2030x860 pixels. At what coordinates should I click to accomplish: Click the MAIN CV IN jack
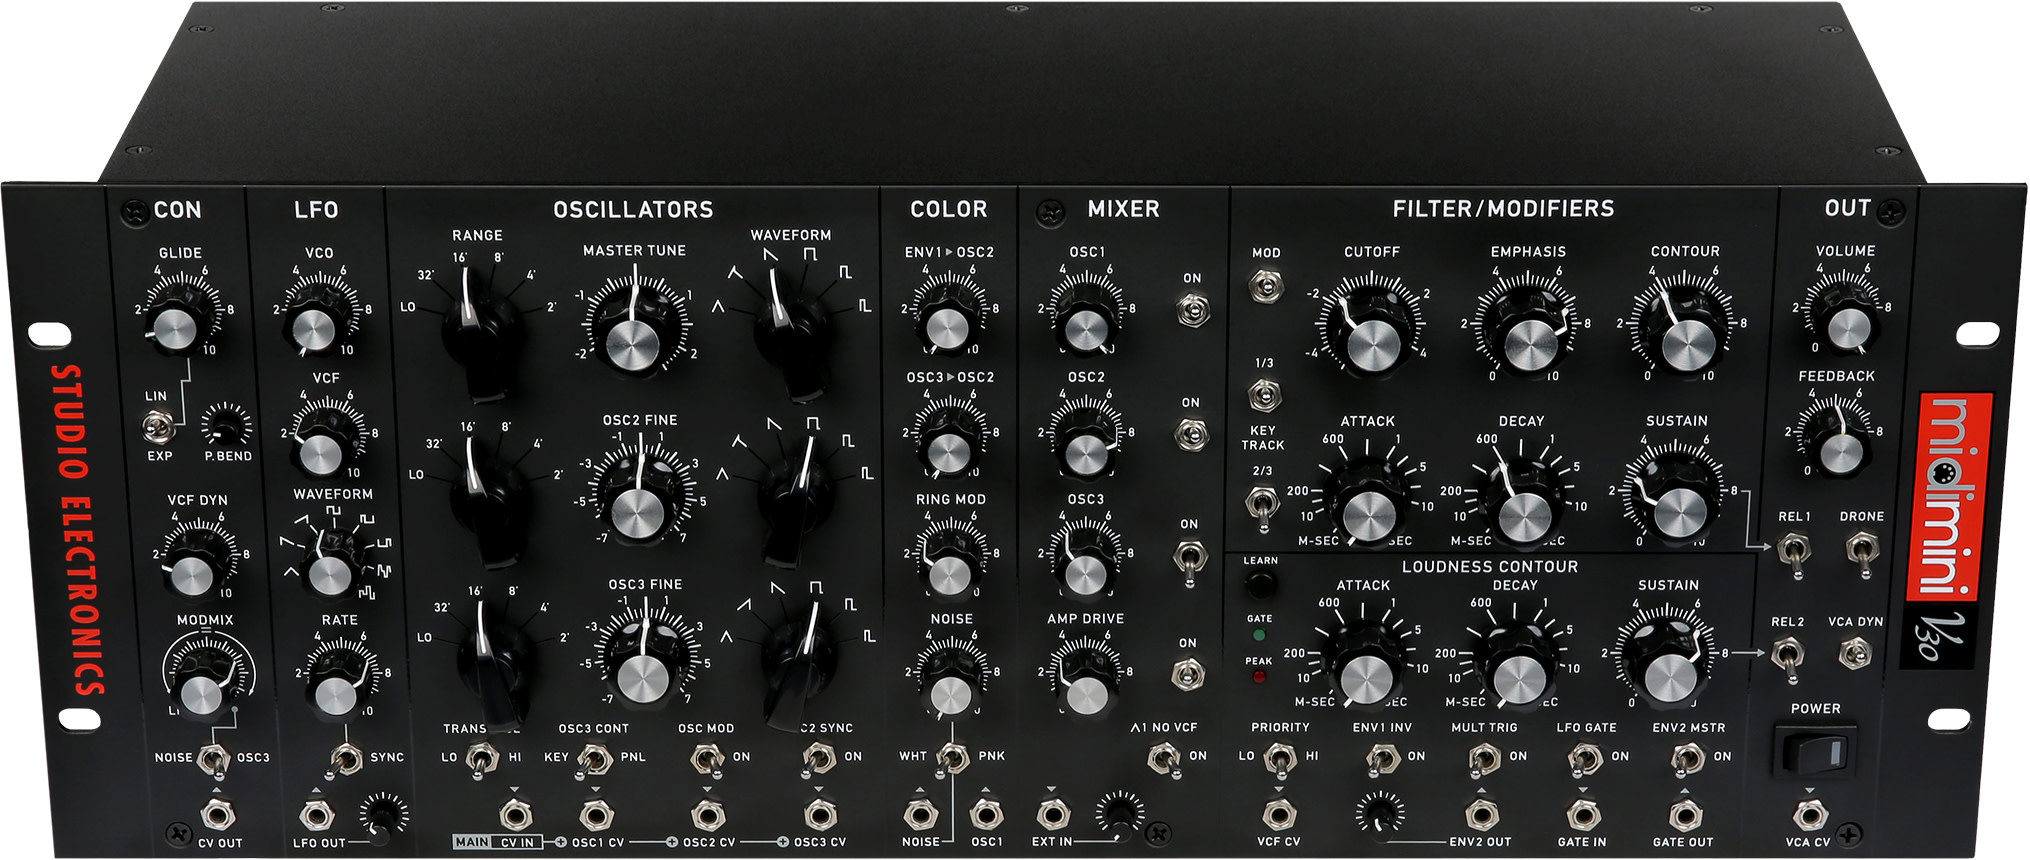[x=515, y=815]
